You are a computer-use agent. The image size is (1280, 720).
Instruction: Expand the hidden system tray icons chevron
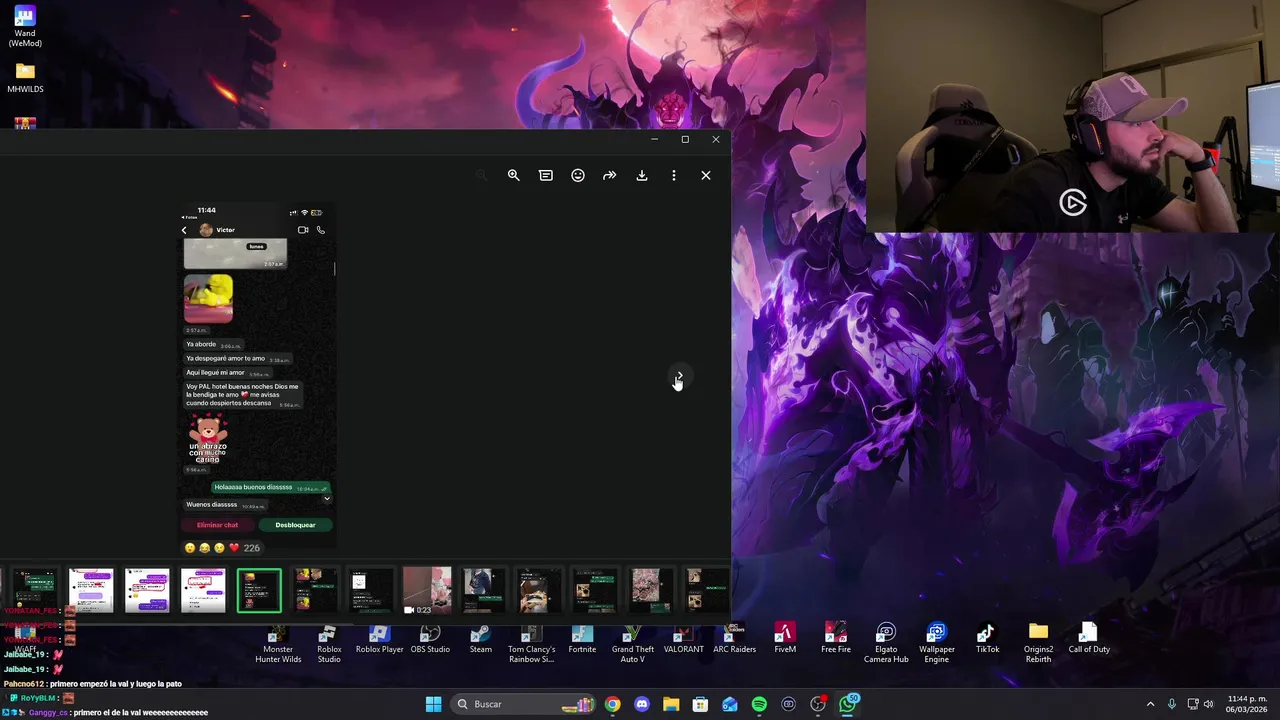(x=1150, y=704)
